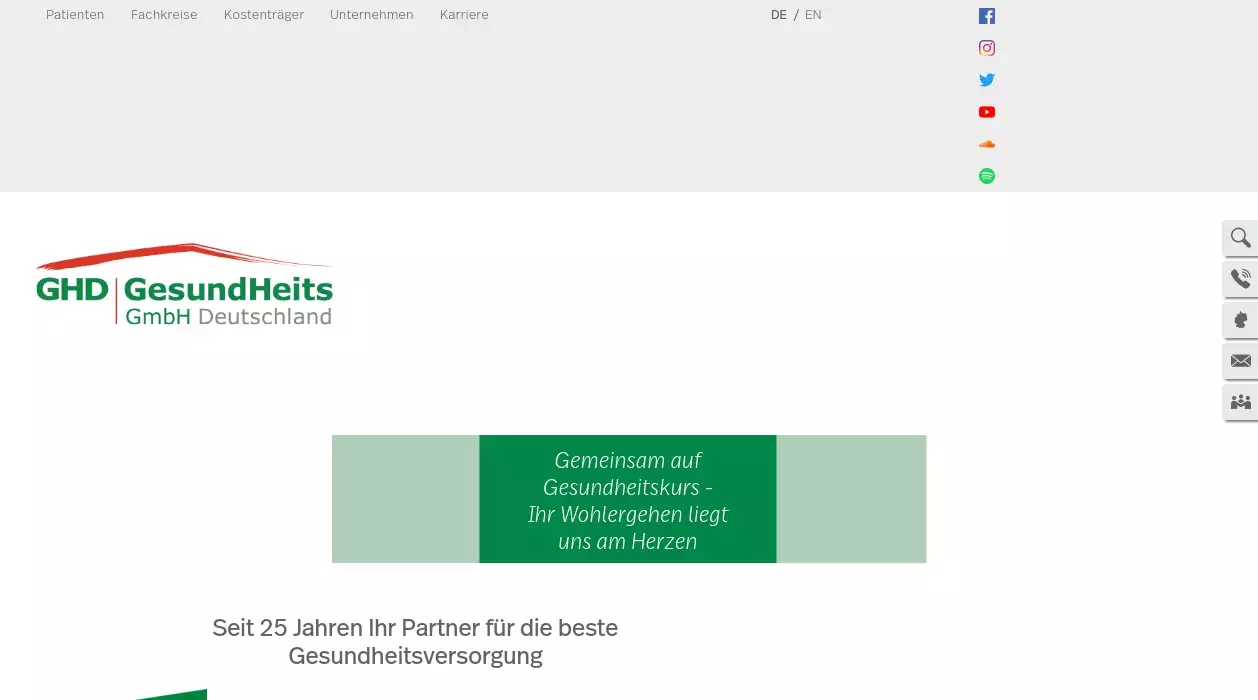The height and width of the screenshot is (700, 1258).
Task: Click the phone contact sidebar icon
Action: tap(1240, 279)
